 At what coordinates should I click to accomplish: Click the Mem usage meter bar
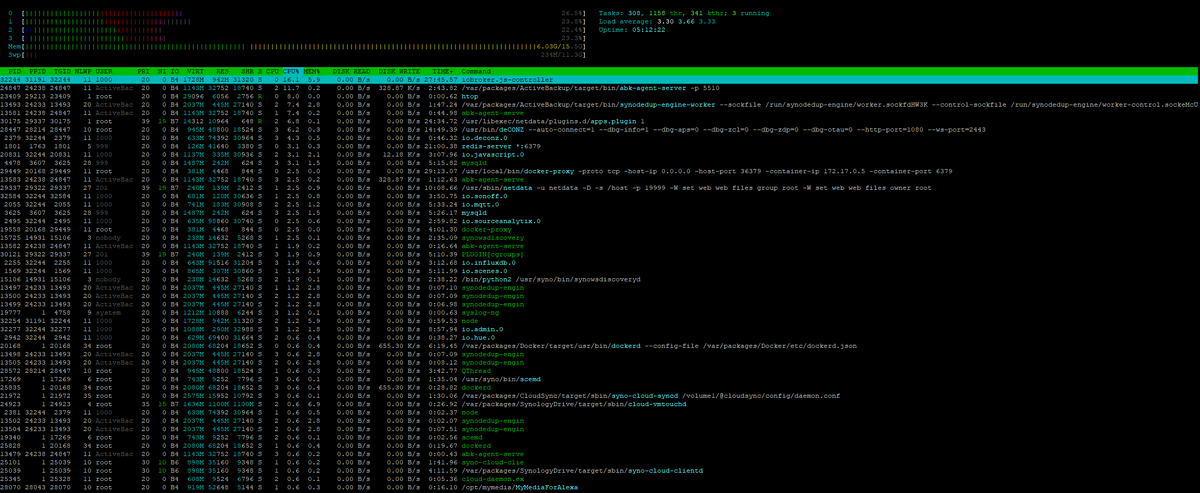pos(300,46)
